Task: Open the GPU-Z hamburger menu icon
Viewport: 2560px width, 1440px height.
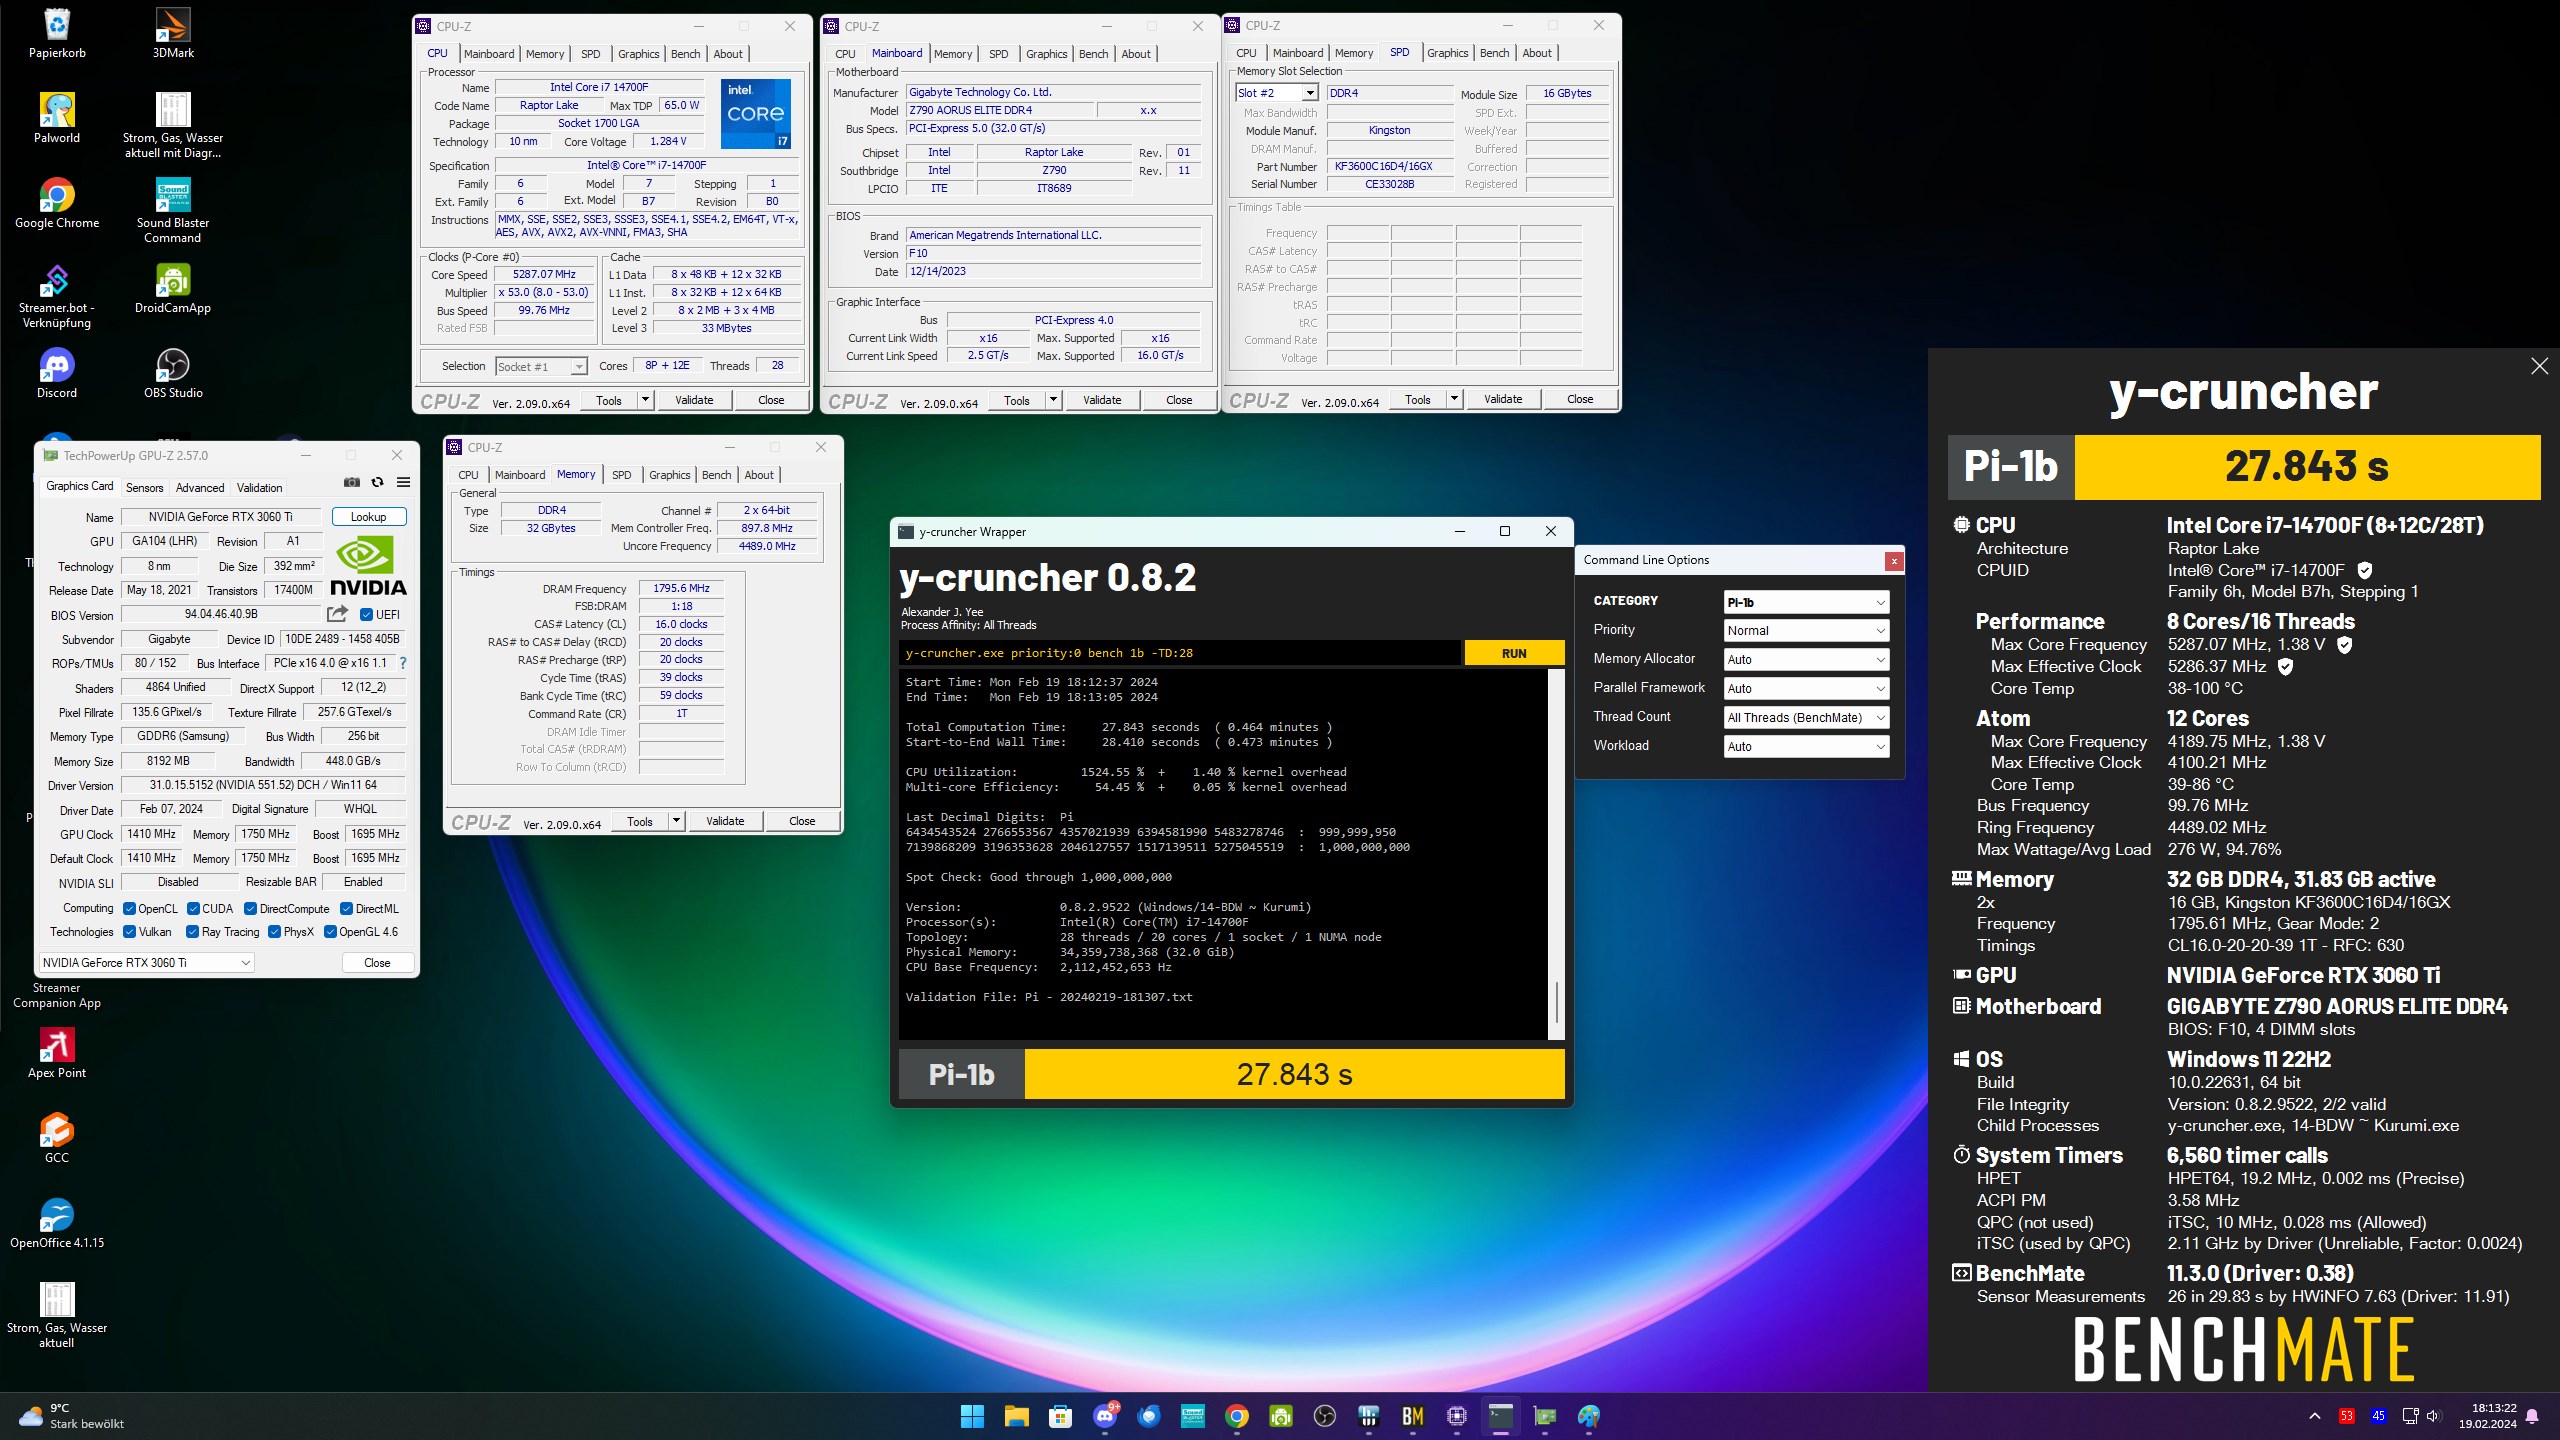Action: point(403,482)
